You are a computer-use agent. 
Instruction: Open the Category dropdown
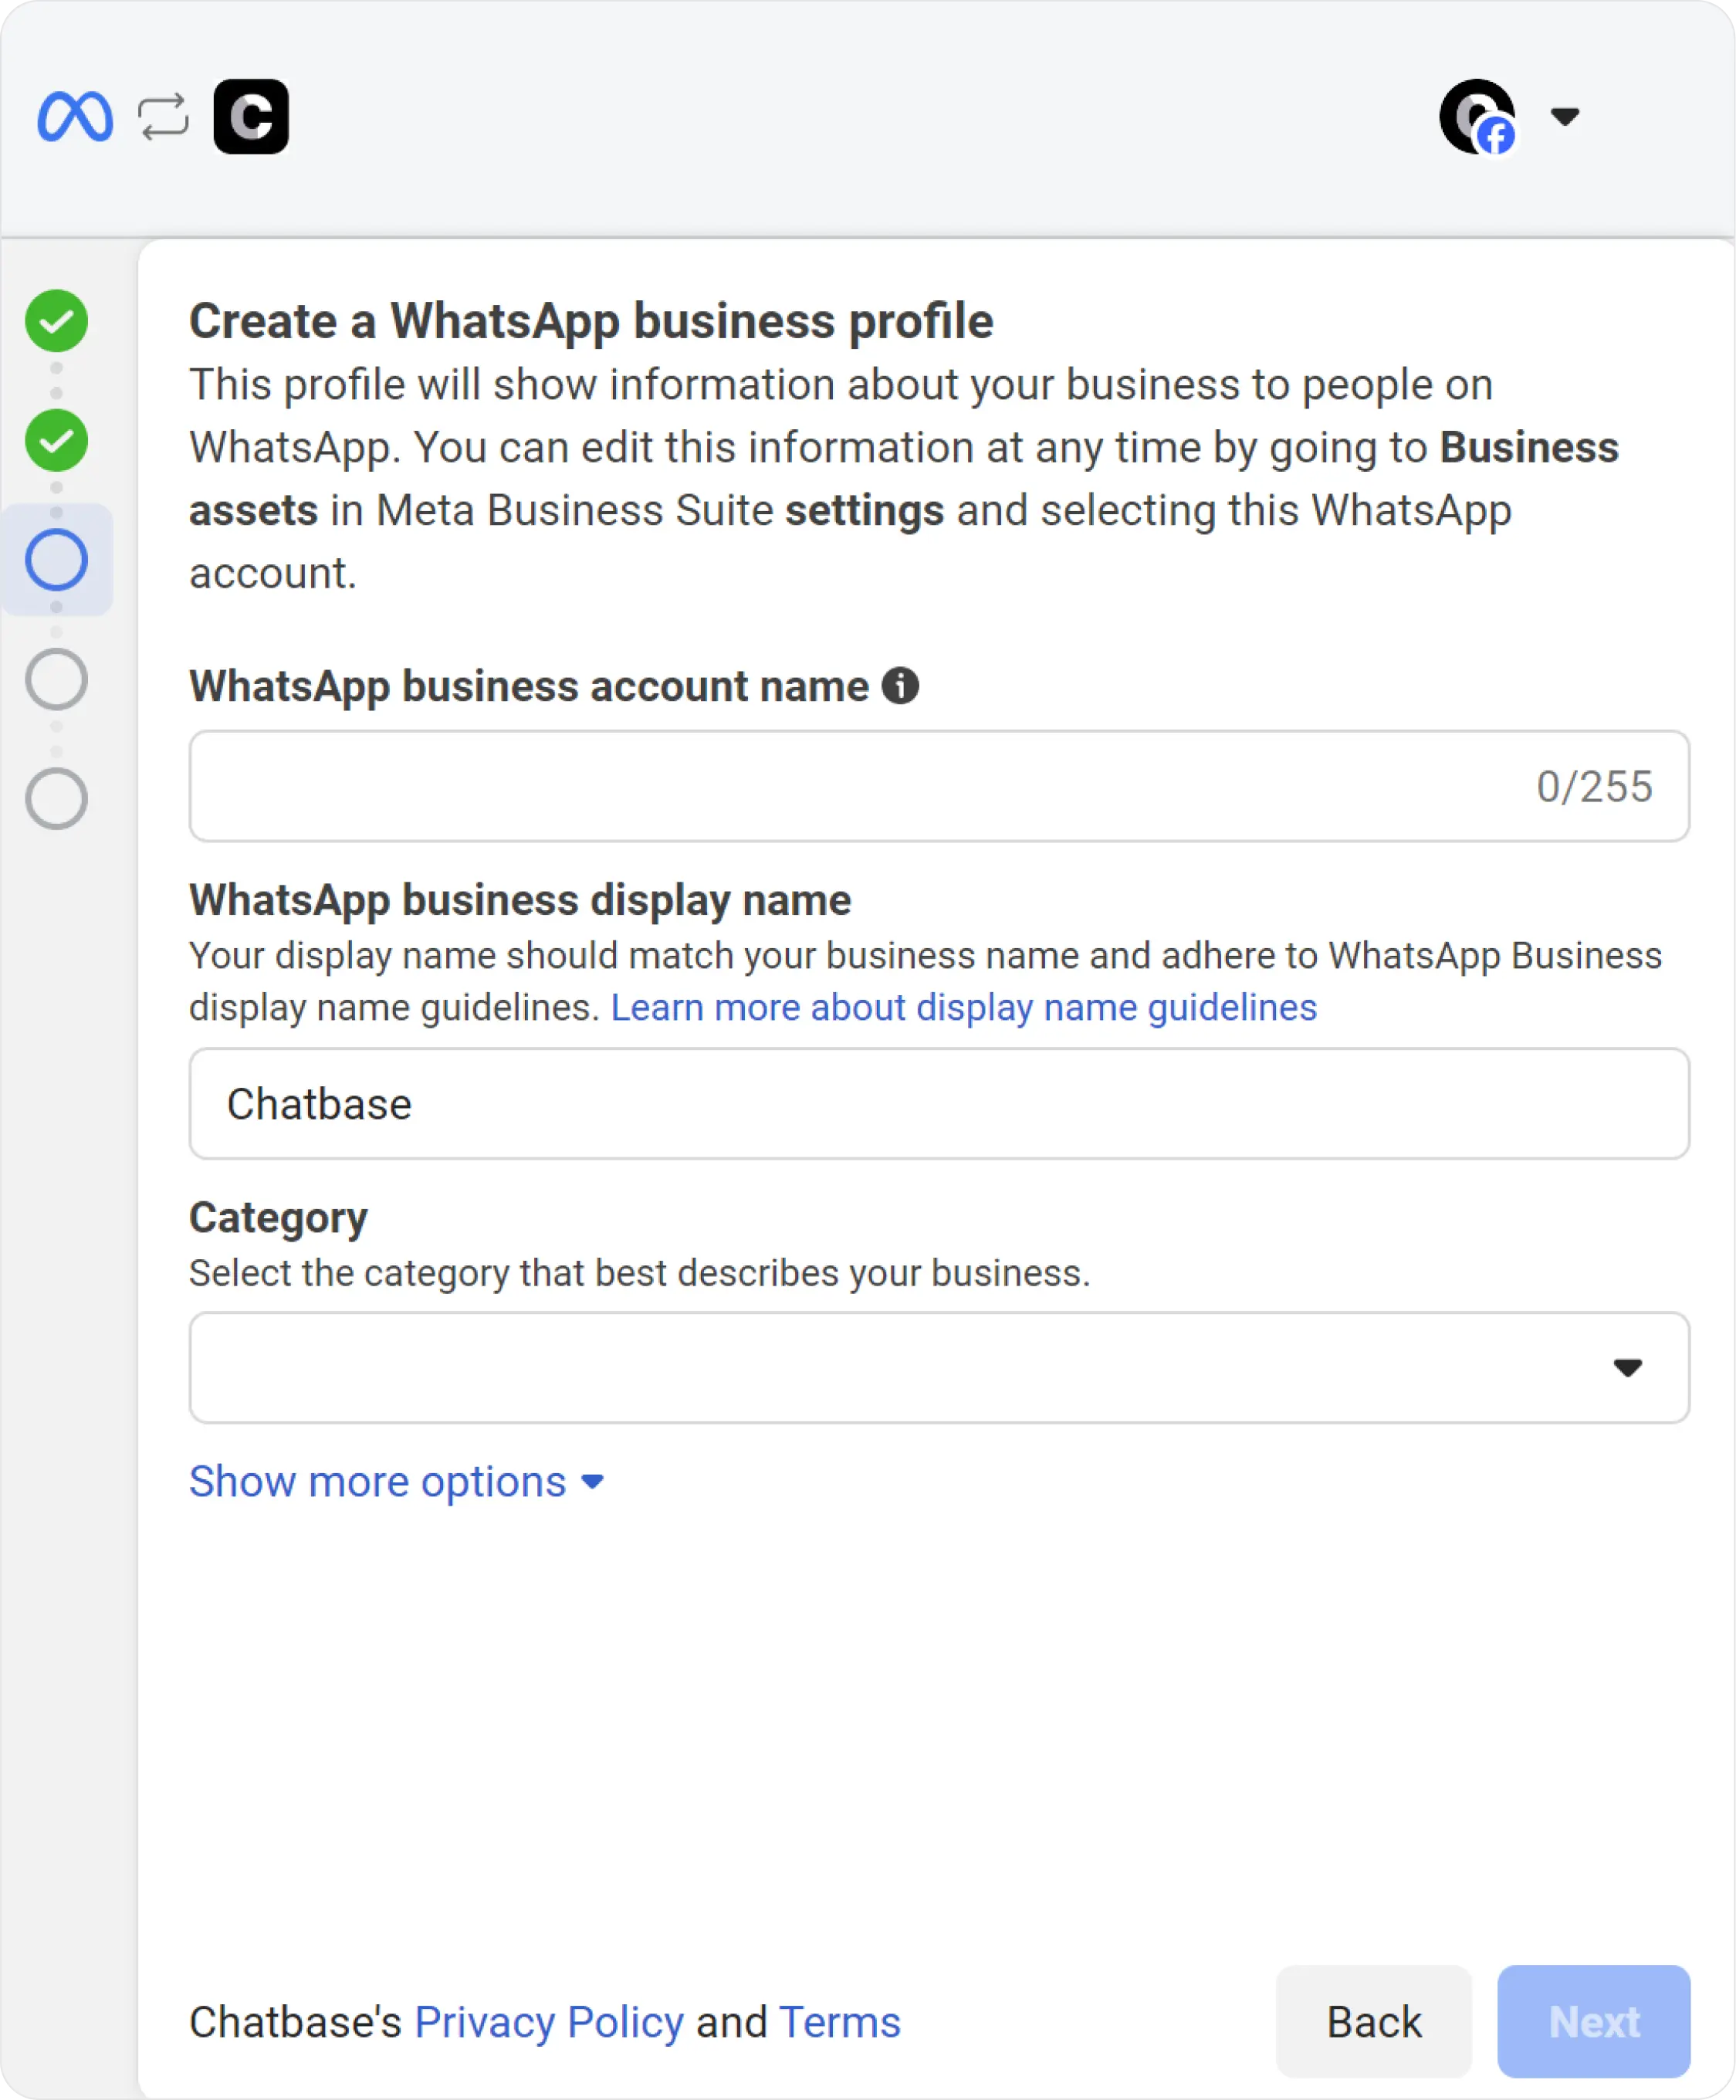(938, 1367)
